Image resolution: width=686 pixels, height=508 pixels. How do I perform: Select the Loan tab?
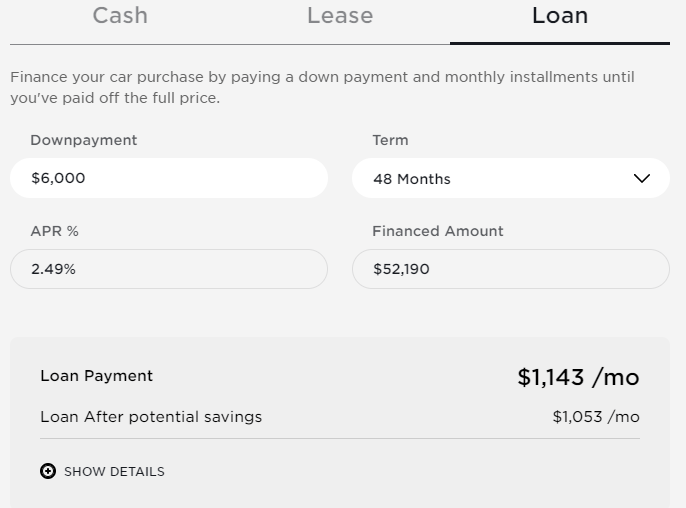(560, 16)
